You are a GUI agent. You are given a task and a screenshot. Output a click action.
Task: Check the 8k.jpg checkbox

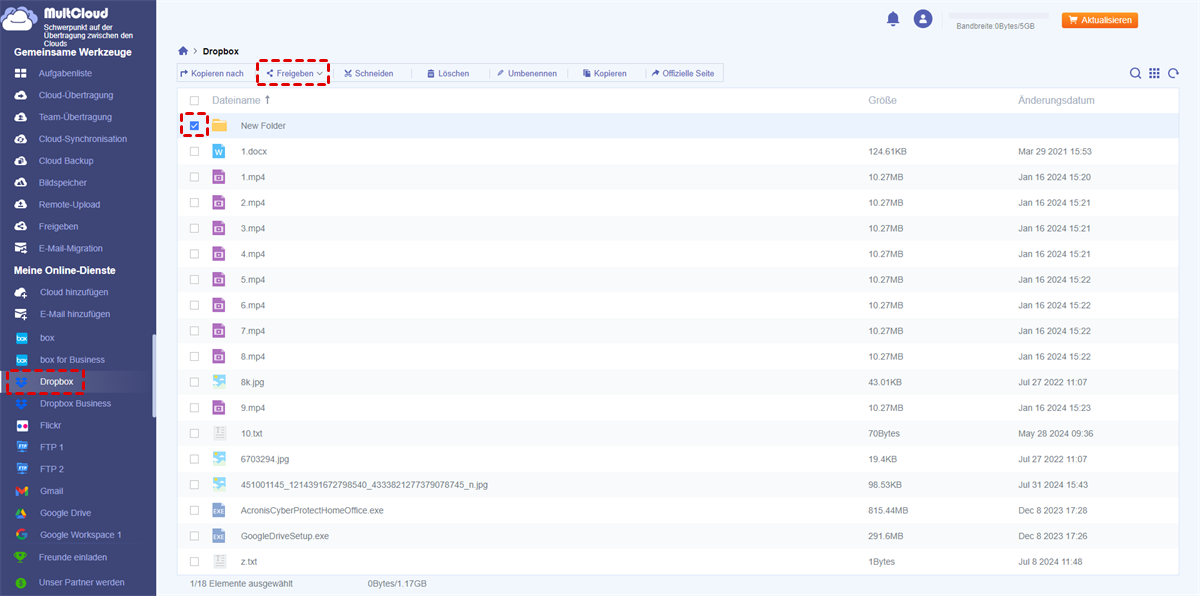point(194,382)
